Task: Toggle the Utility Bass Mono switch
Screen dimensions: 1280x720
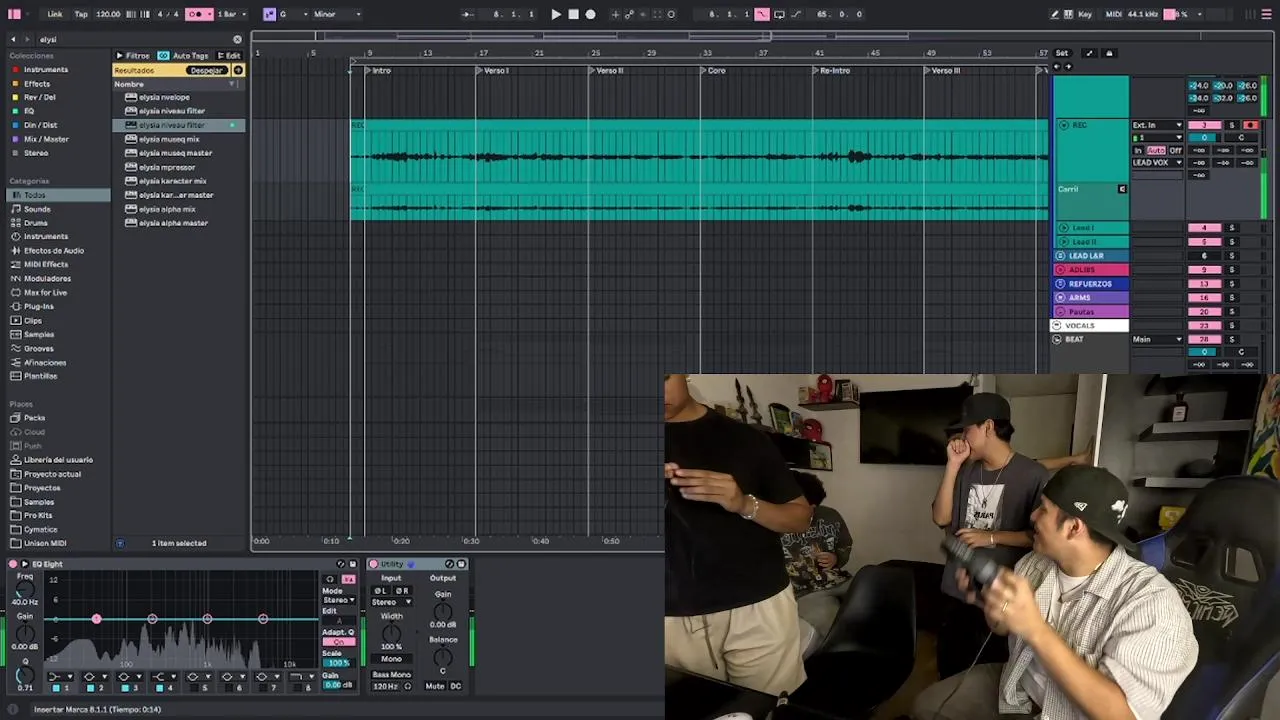Action: (391, 675)
